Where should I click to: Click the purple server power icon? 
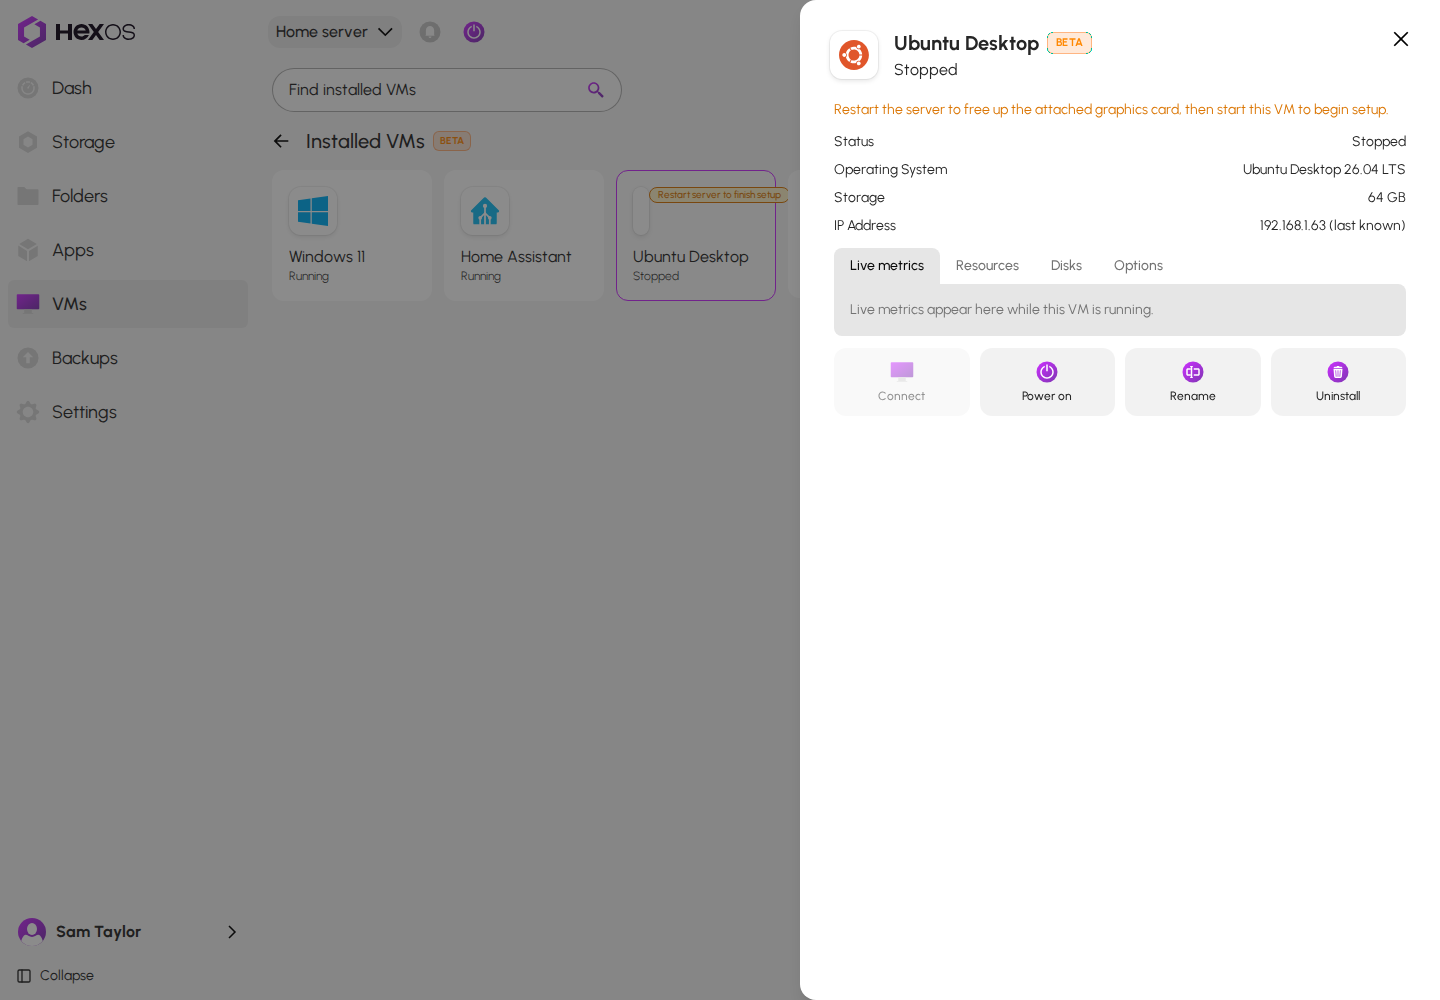[x=474, y=32]
